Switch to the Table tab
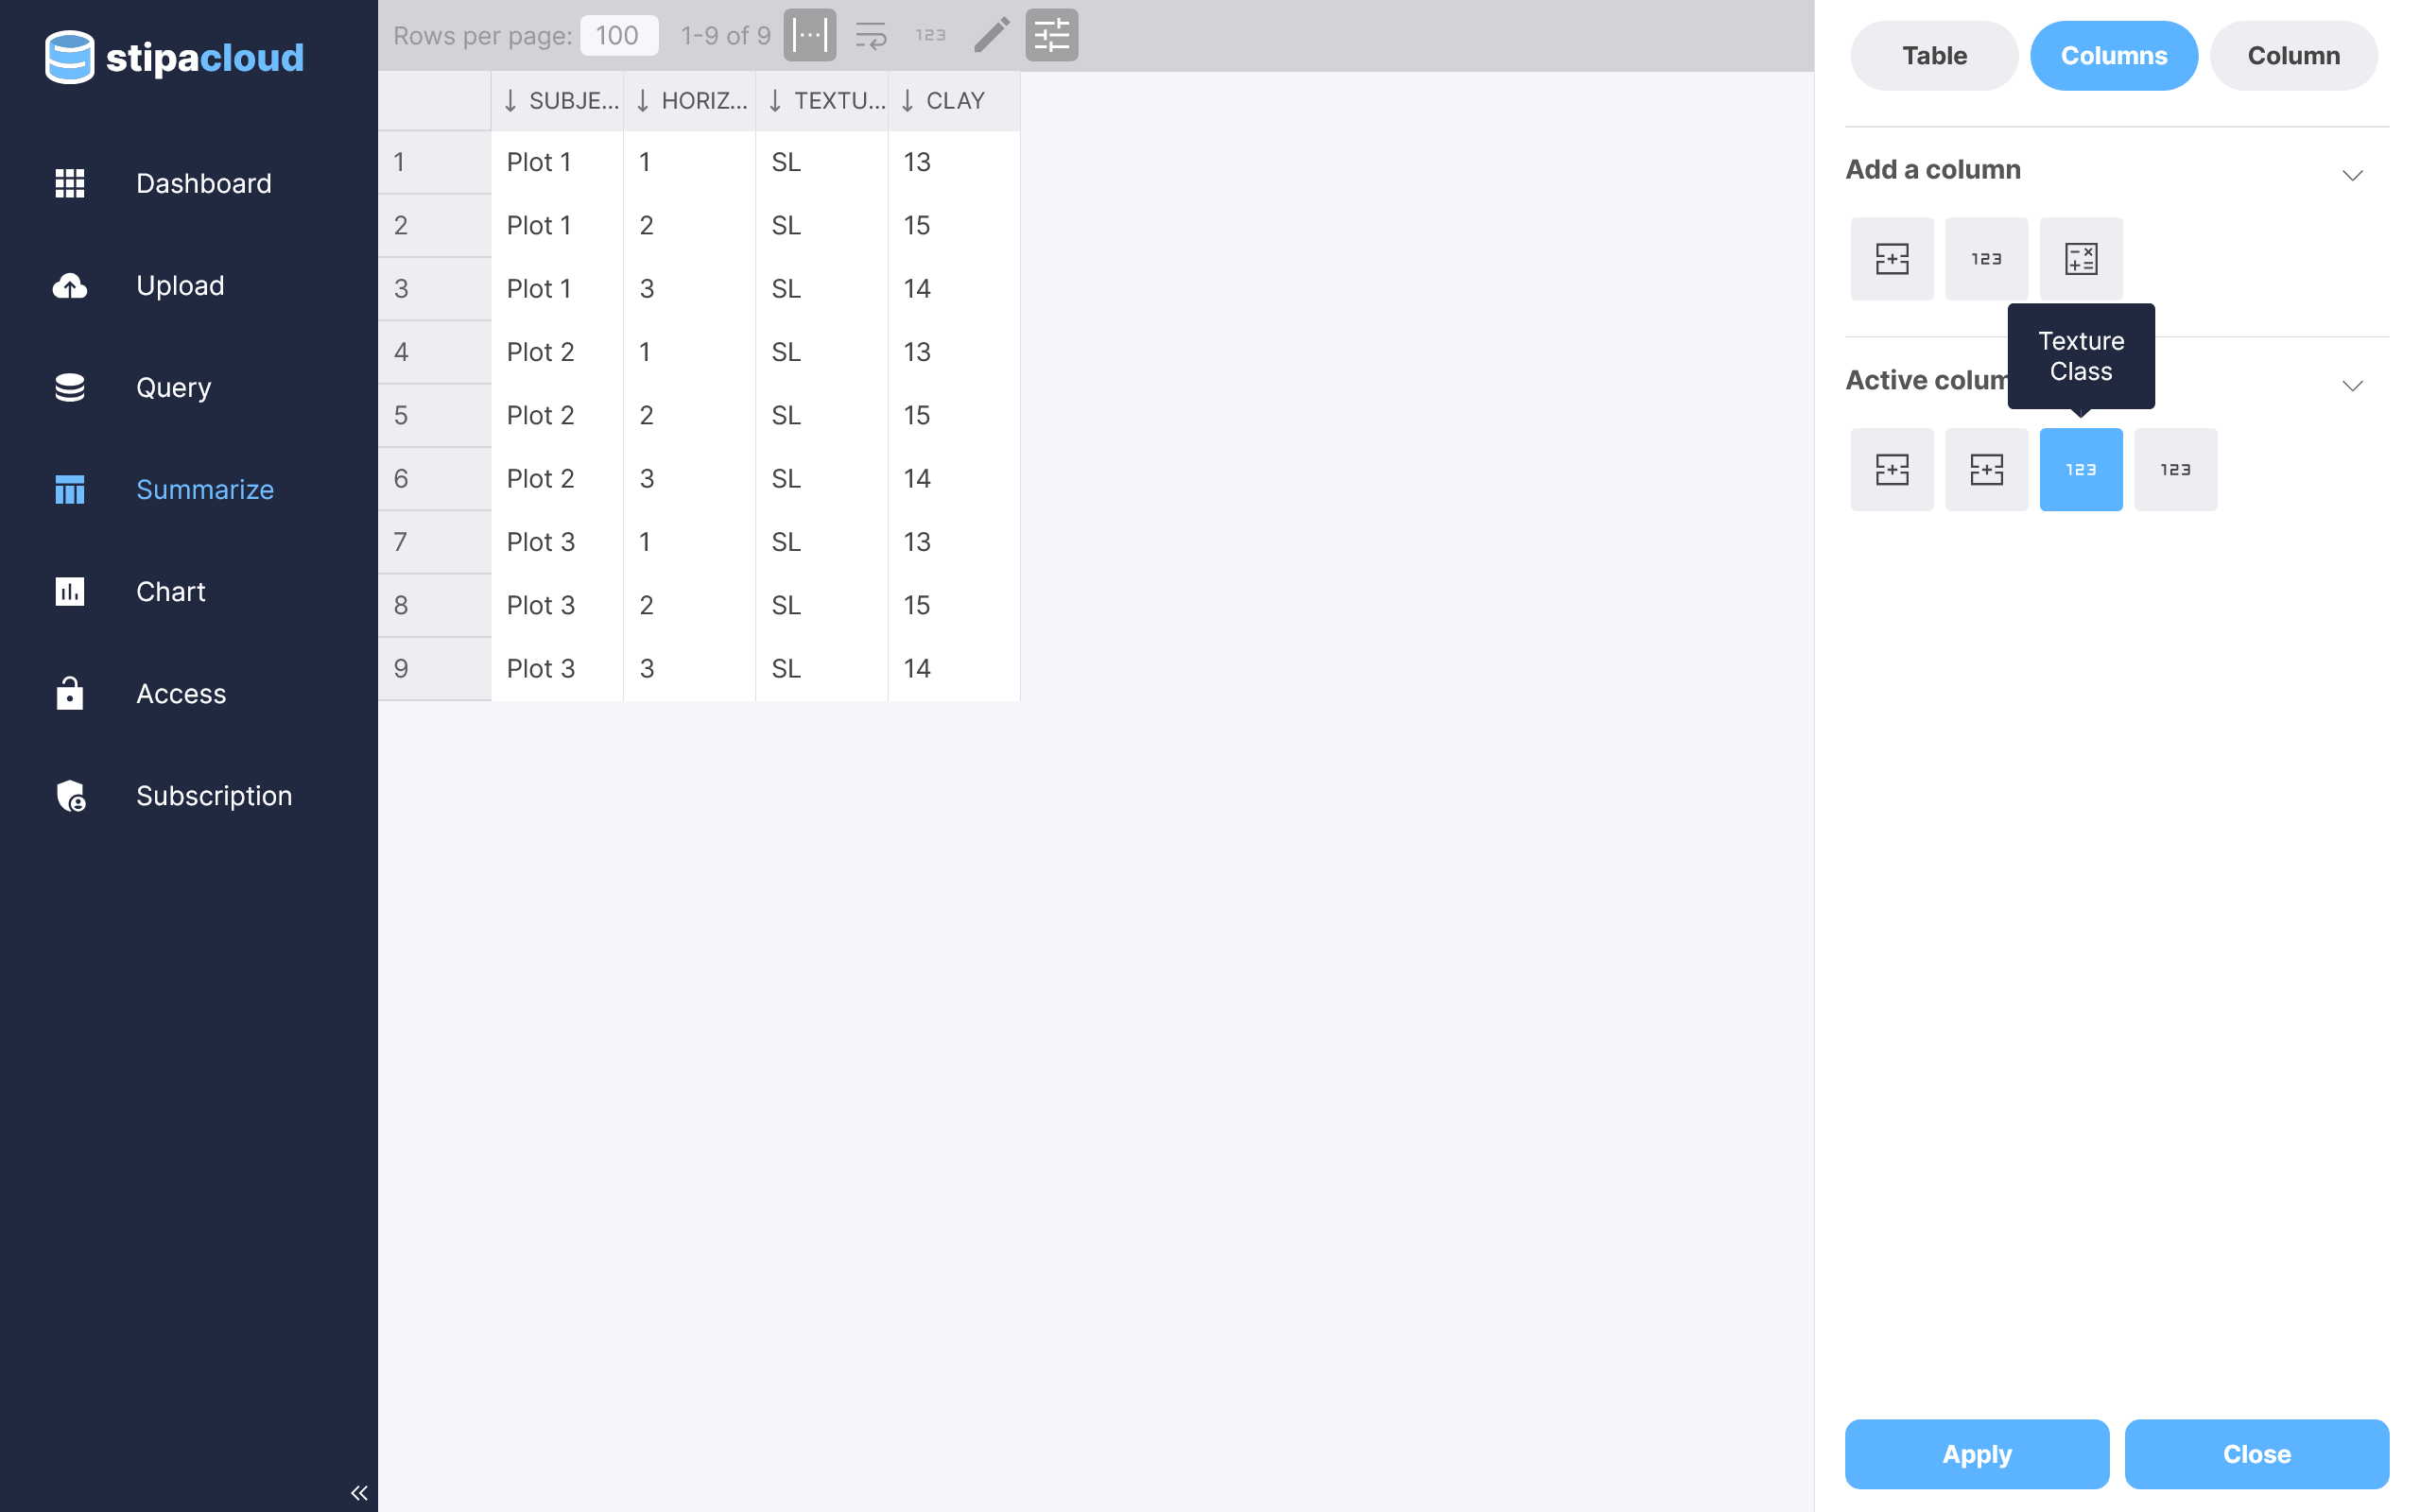The image size is (2420, 1512). pos(1933,56)
